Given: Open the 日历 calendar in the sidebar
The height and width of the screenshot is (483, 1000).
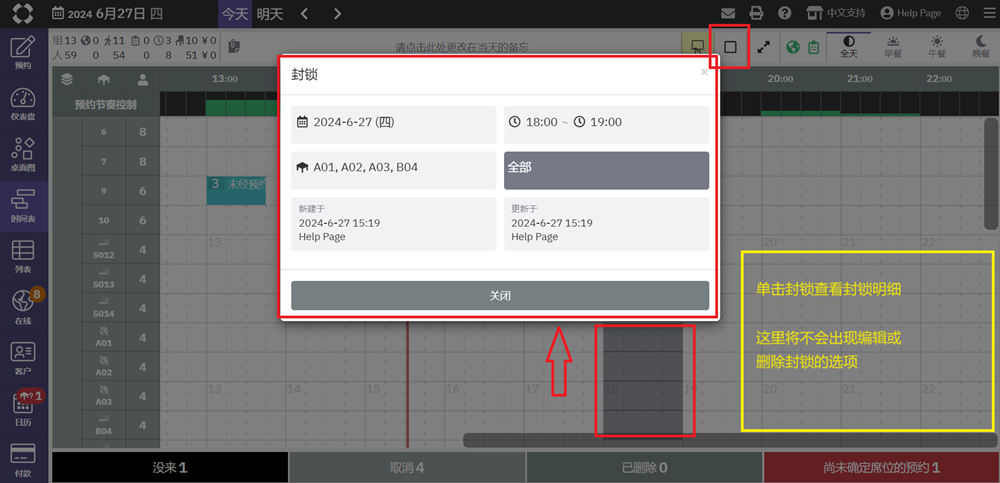Looking at the screenshot, I should pos(23,410).
